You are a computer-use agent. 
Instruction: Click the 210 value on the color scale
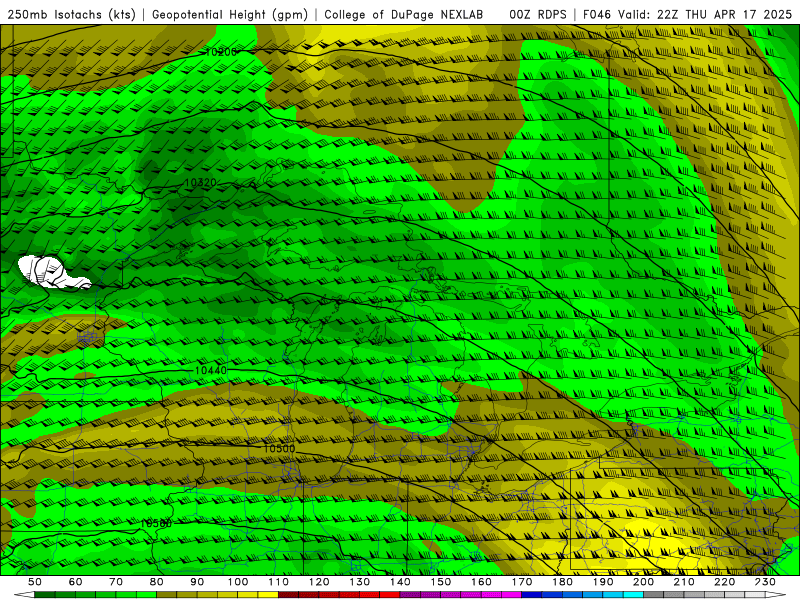[684, 582]
